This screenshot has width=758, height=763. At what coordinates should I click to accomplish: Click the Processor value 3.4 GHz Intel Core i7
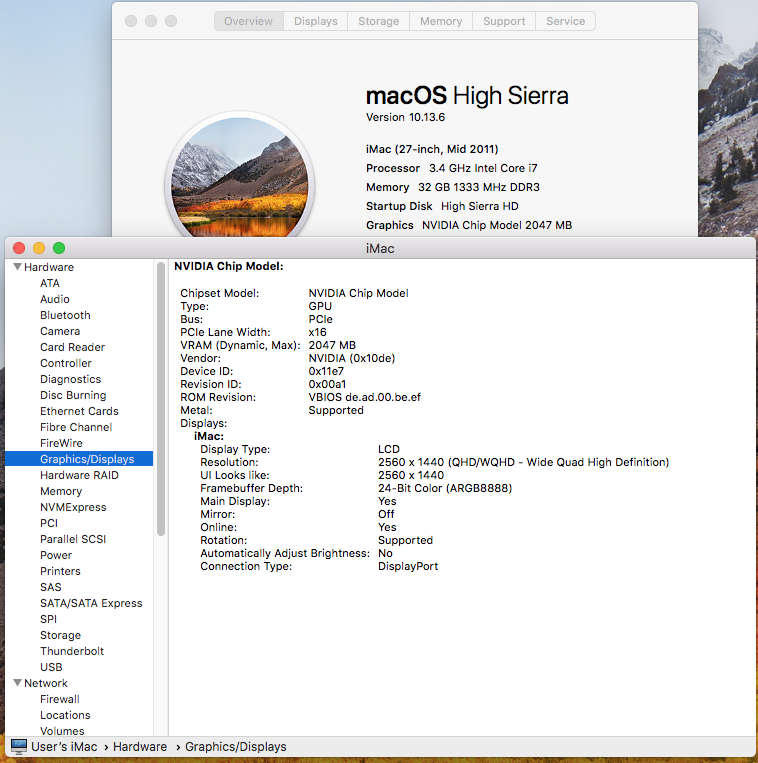click(x=483, y=168)
